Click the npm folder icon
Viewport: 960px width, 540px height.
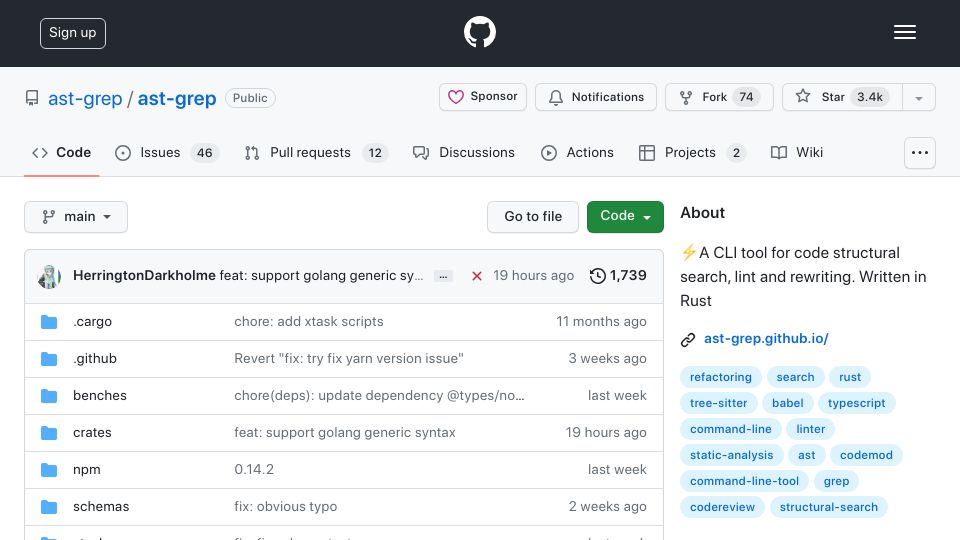tap(49, 470)
